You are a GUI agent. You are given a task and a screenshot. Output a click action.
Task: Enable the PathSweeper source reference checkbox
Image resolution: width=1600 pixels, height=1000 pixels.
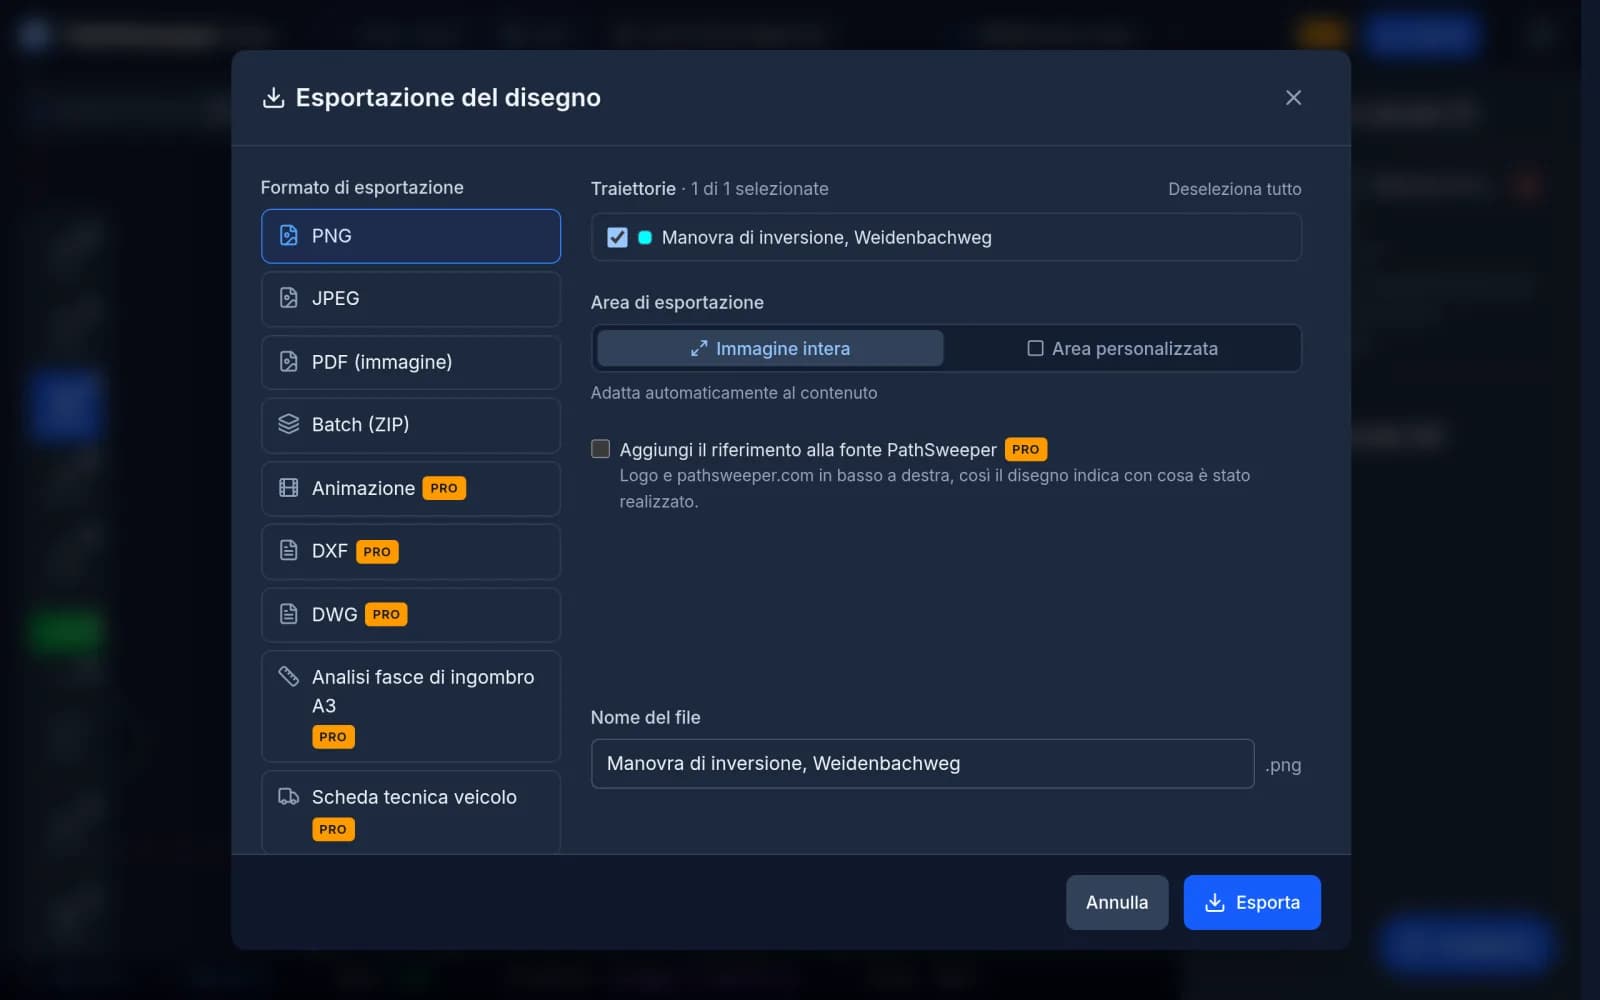[600, 449]
